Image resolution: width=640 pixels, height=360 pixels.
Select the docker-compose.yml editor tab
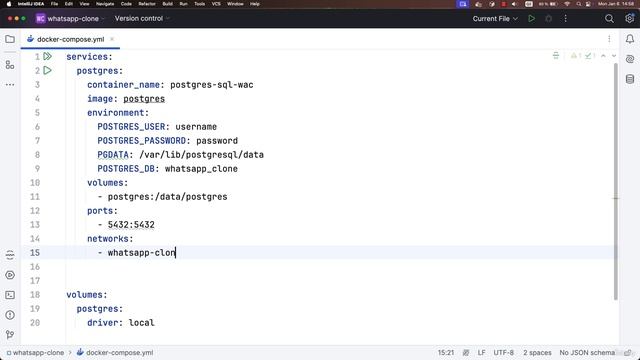(70, 39)
